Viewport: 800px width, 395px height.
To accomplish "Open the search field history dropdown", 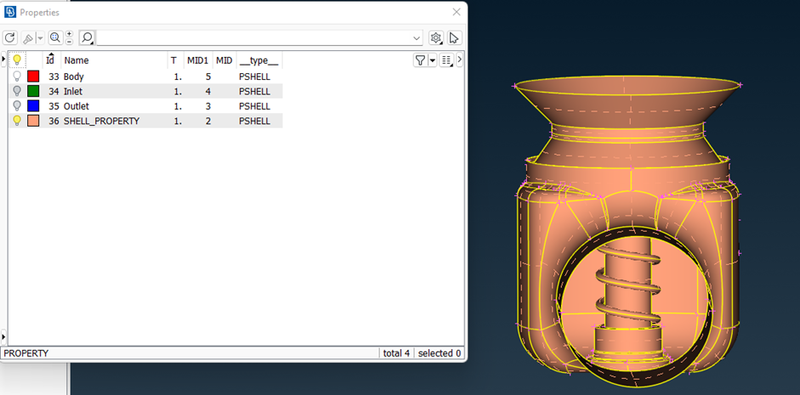I will point(417,38).
